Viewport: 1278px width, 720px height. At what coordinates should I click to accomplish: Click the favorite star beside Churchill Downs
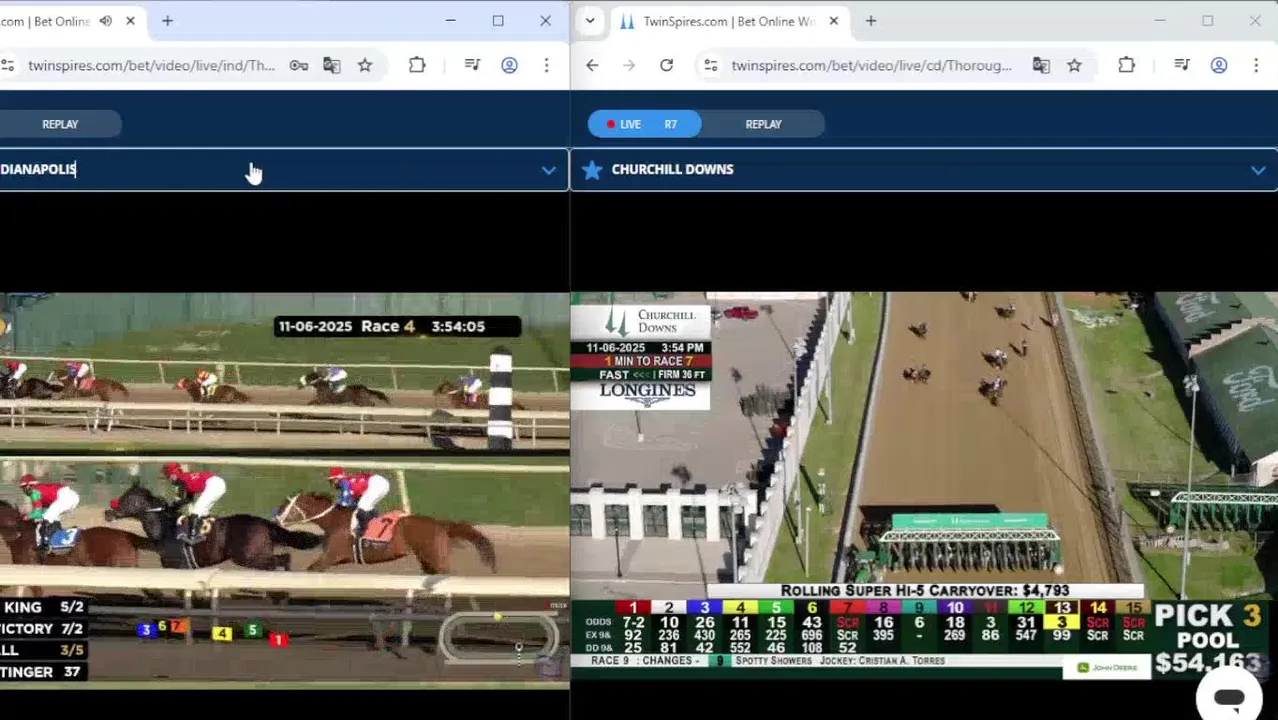(592, 170)
